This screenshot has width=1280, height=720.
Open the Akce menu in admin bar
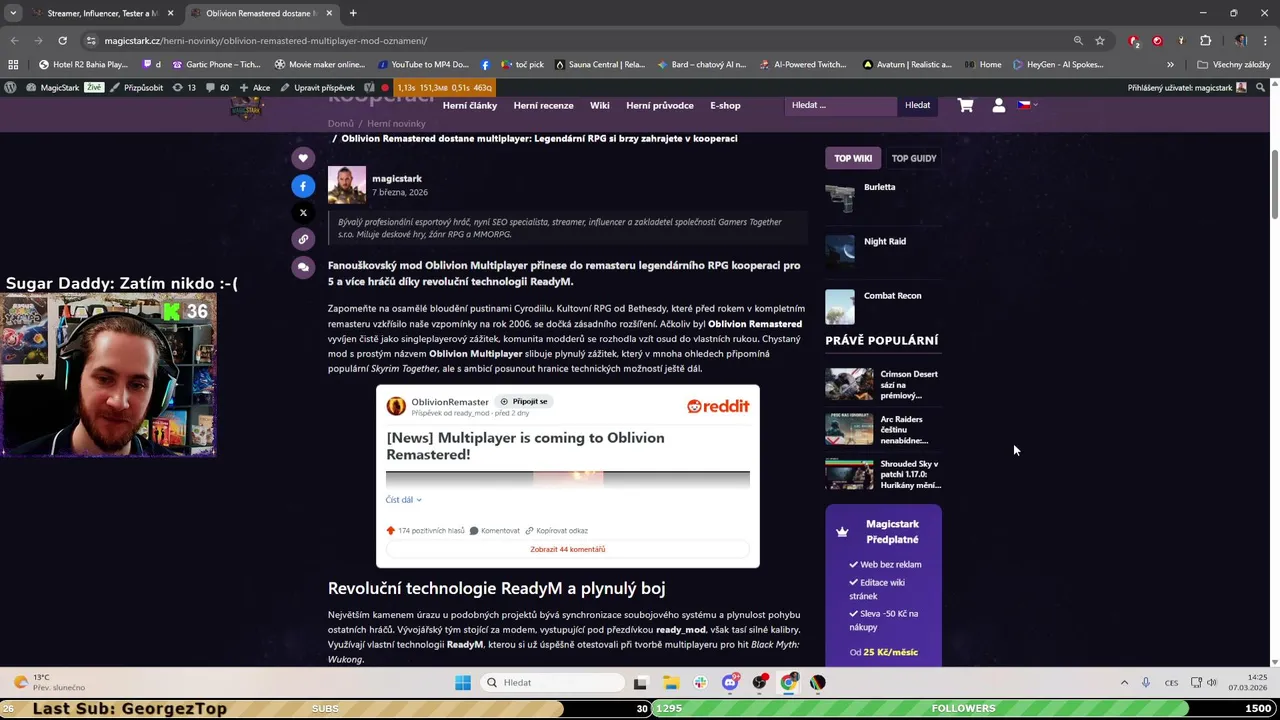(255, 87)
